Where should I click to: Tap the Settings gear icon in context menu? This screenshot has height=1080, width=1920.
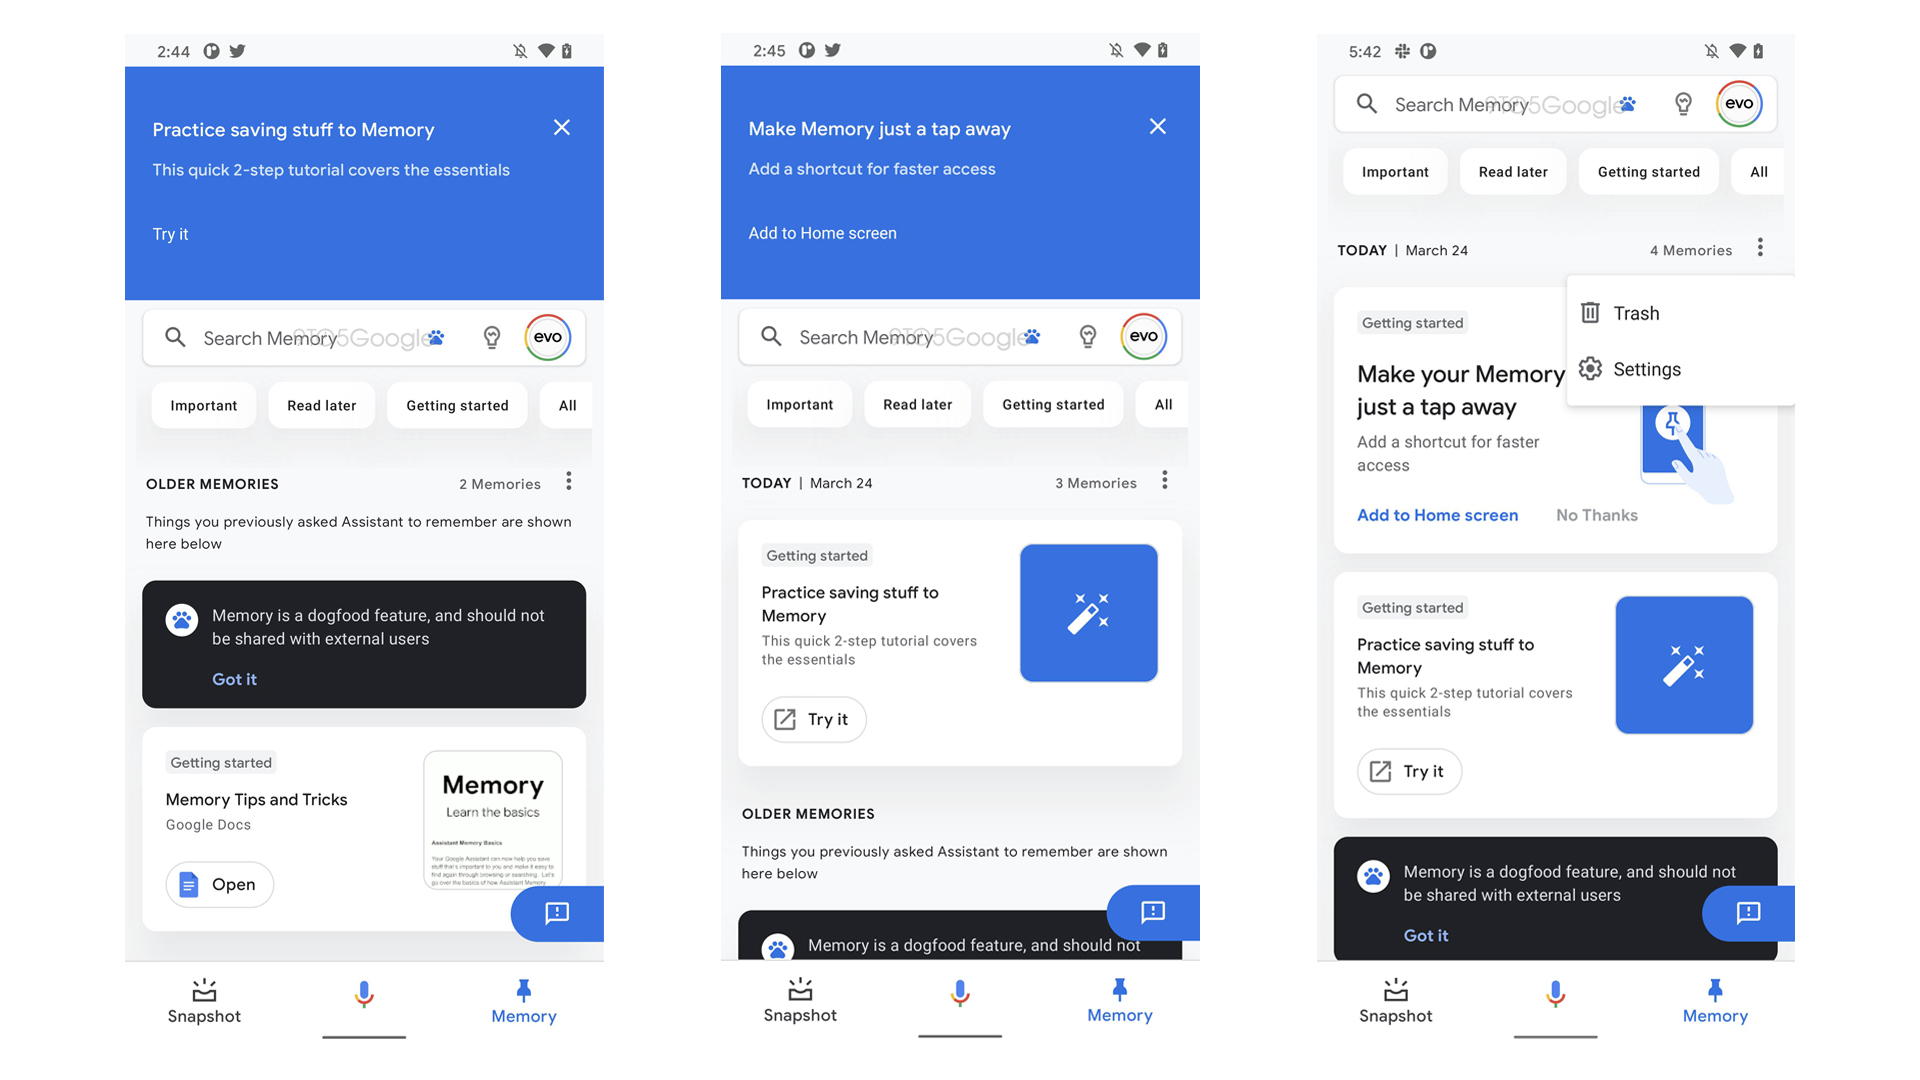click(x=1596, y=368)
